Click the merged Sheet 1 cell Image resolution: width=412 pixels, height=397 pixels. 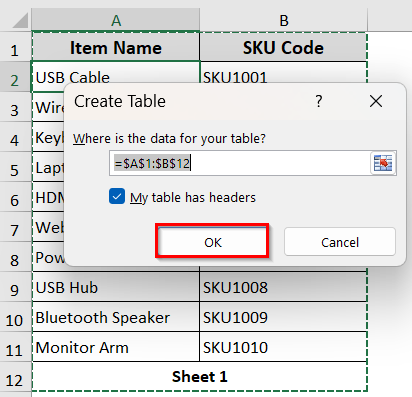pos(200,377)
